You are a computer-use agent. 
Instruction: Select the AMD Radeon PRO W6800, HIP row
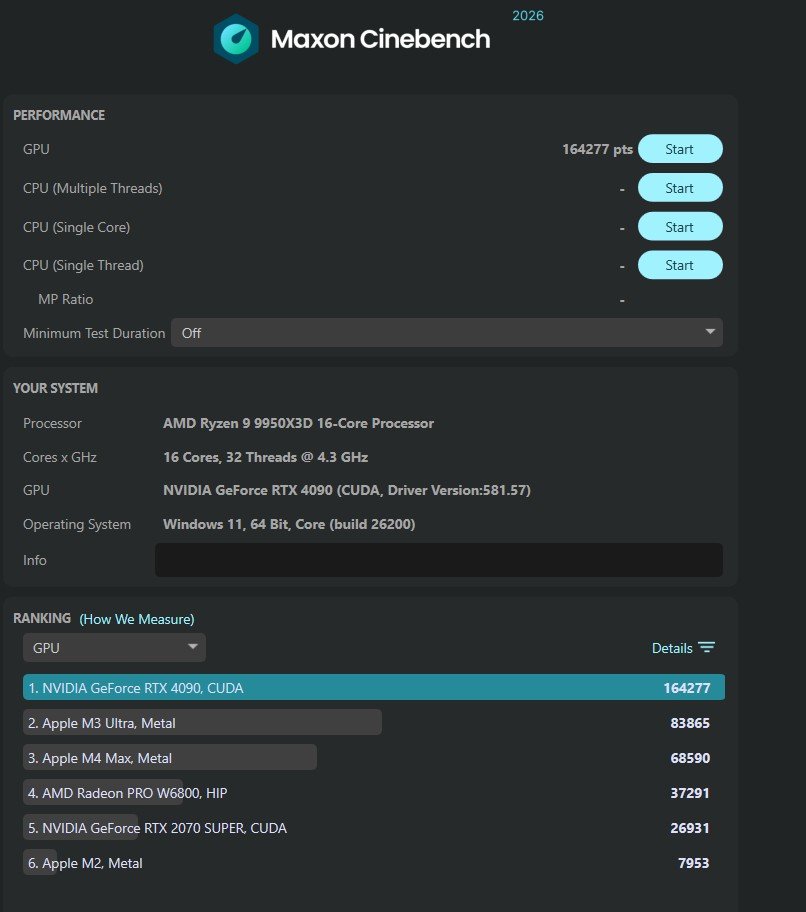[x=374, y=792]
